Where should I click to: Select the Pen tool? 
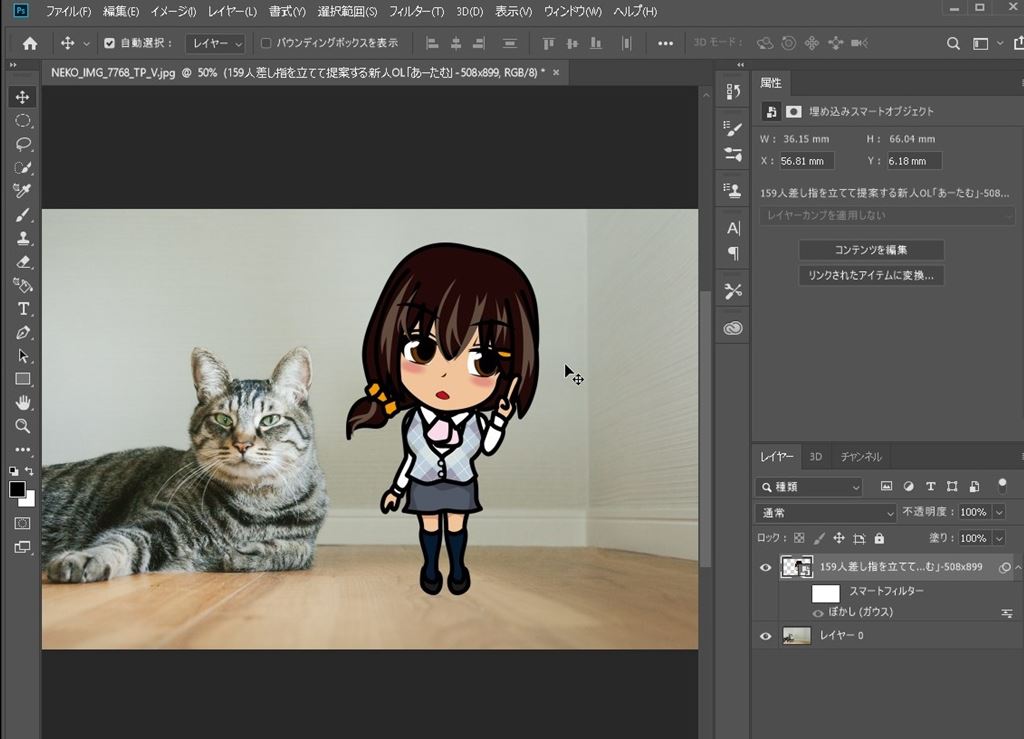click(23, 332)
